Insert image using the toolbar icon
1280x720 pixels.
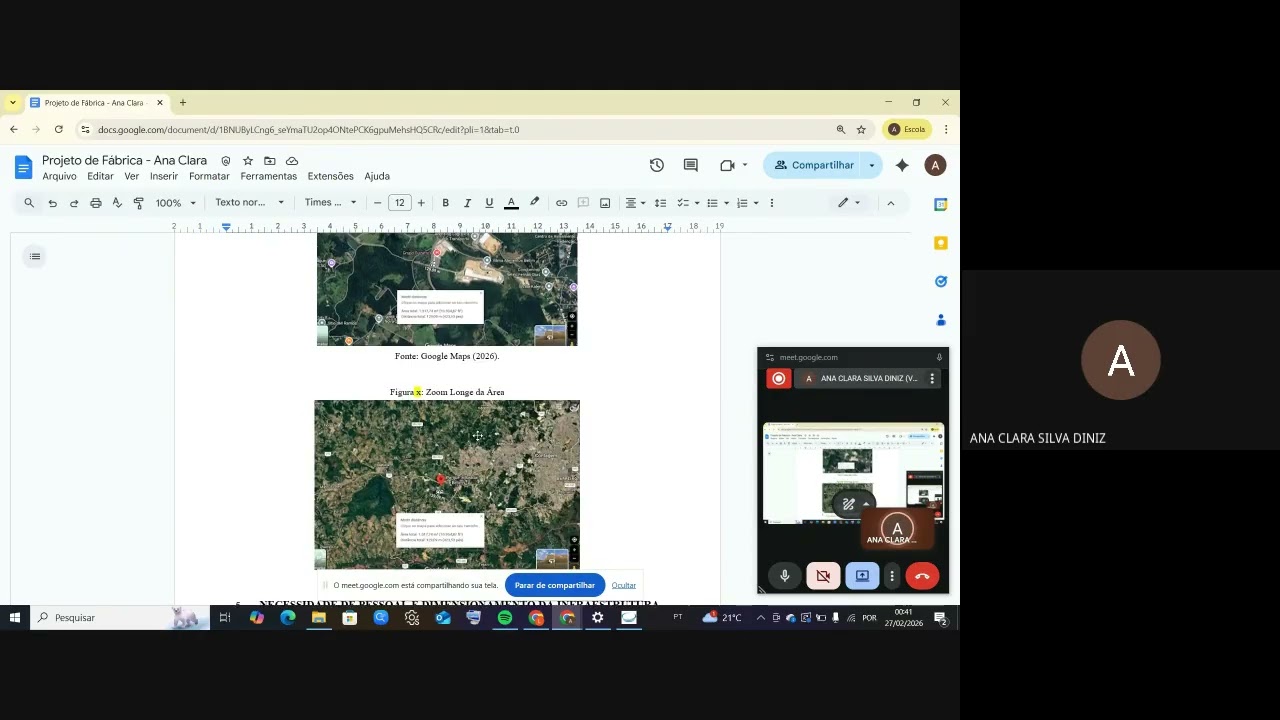[x=605, y=203]
